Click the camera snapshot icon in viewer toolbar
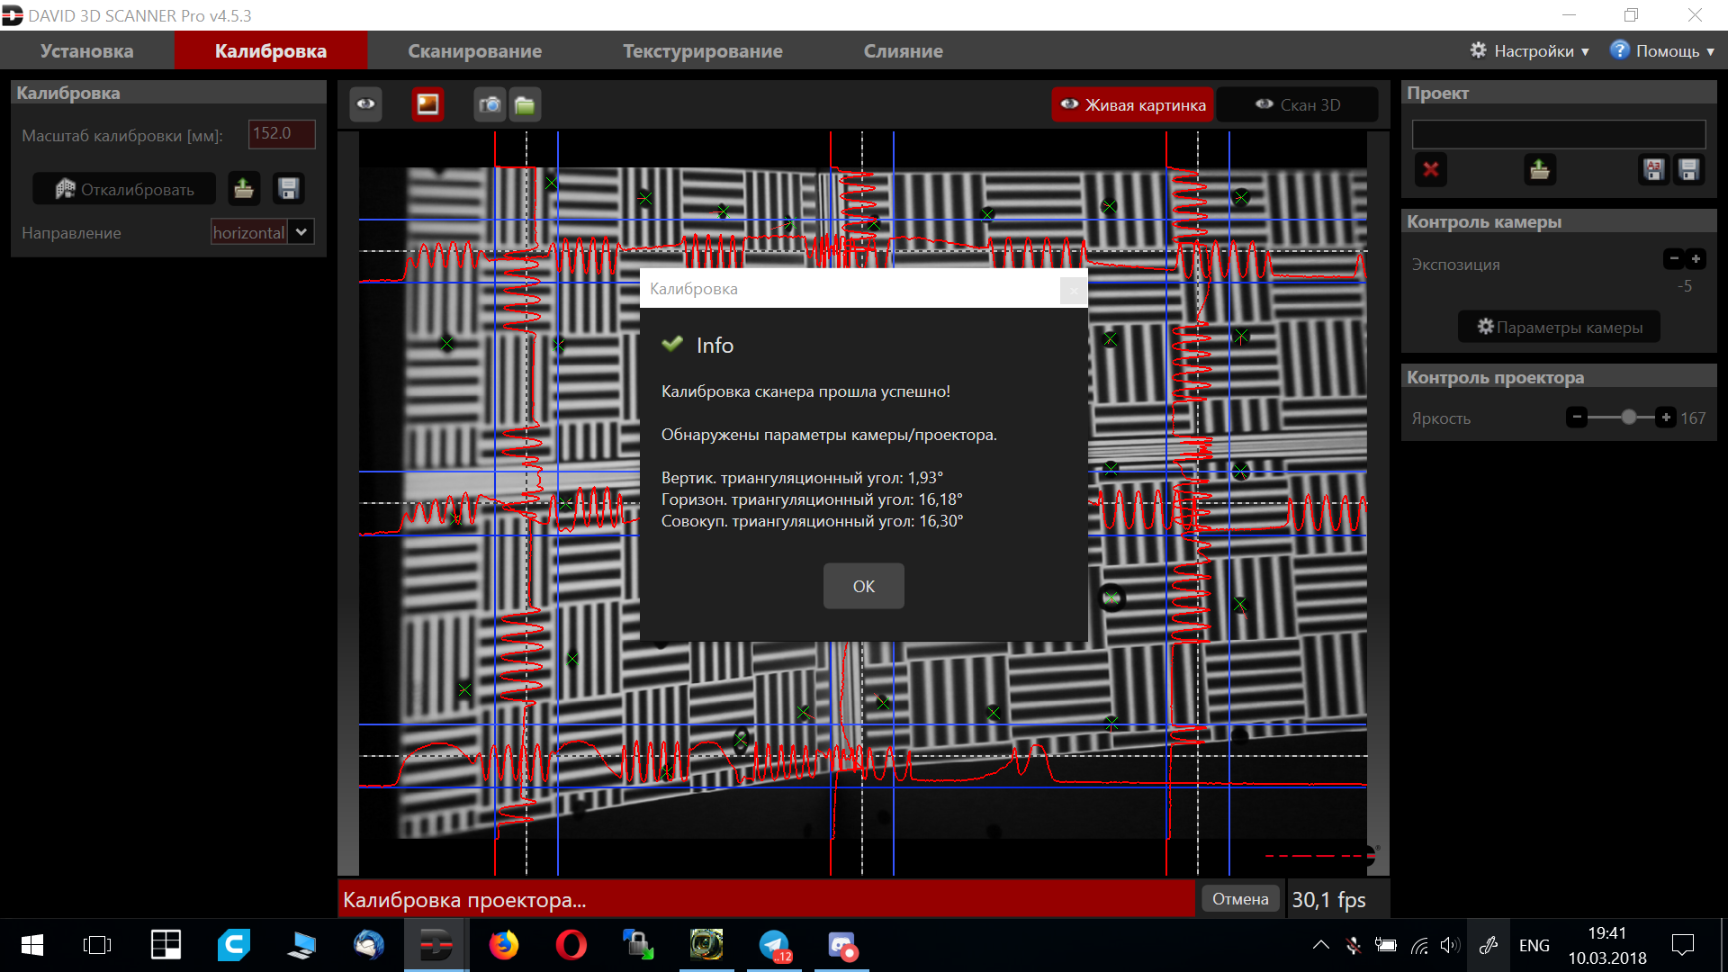1728x972 pixels. pos(490,105)
